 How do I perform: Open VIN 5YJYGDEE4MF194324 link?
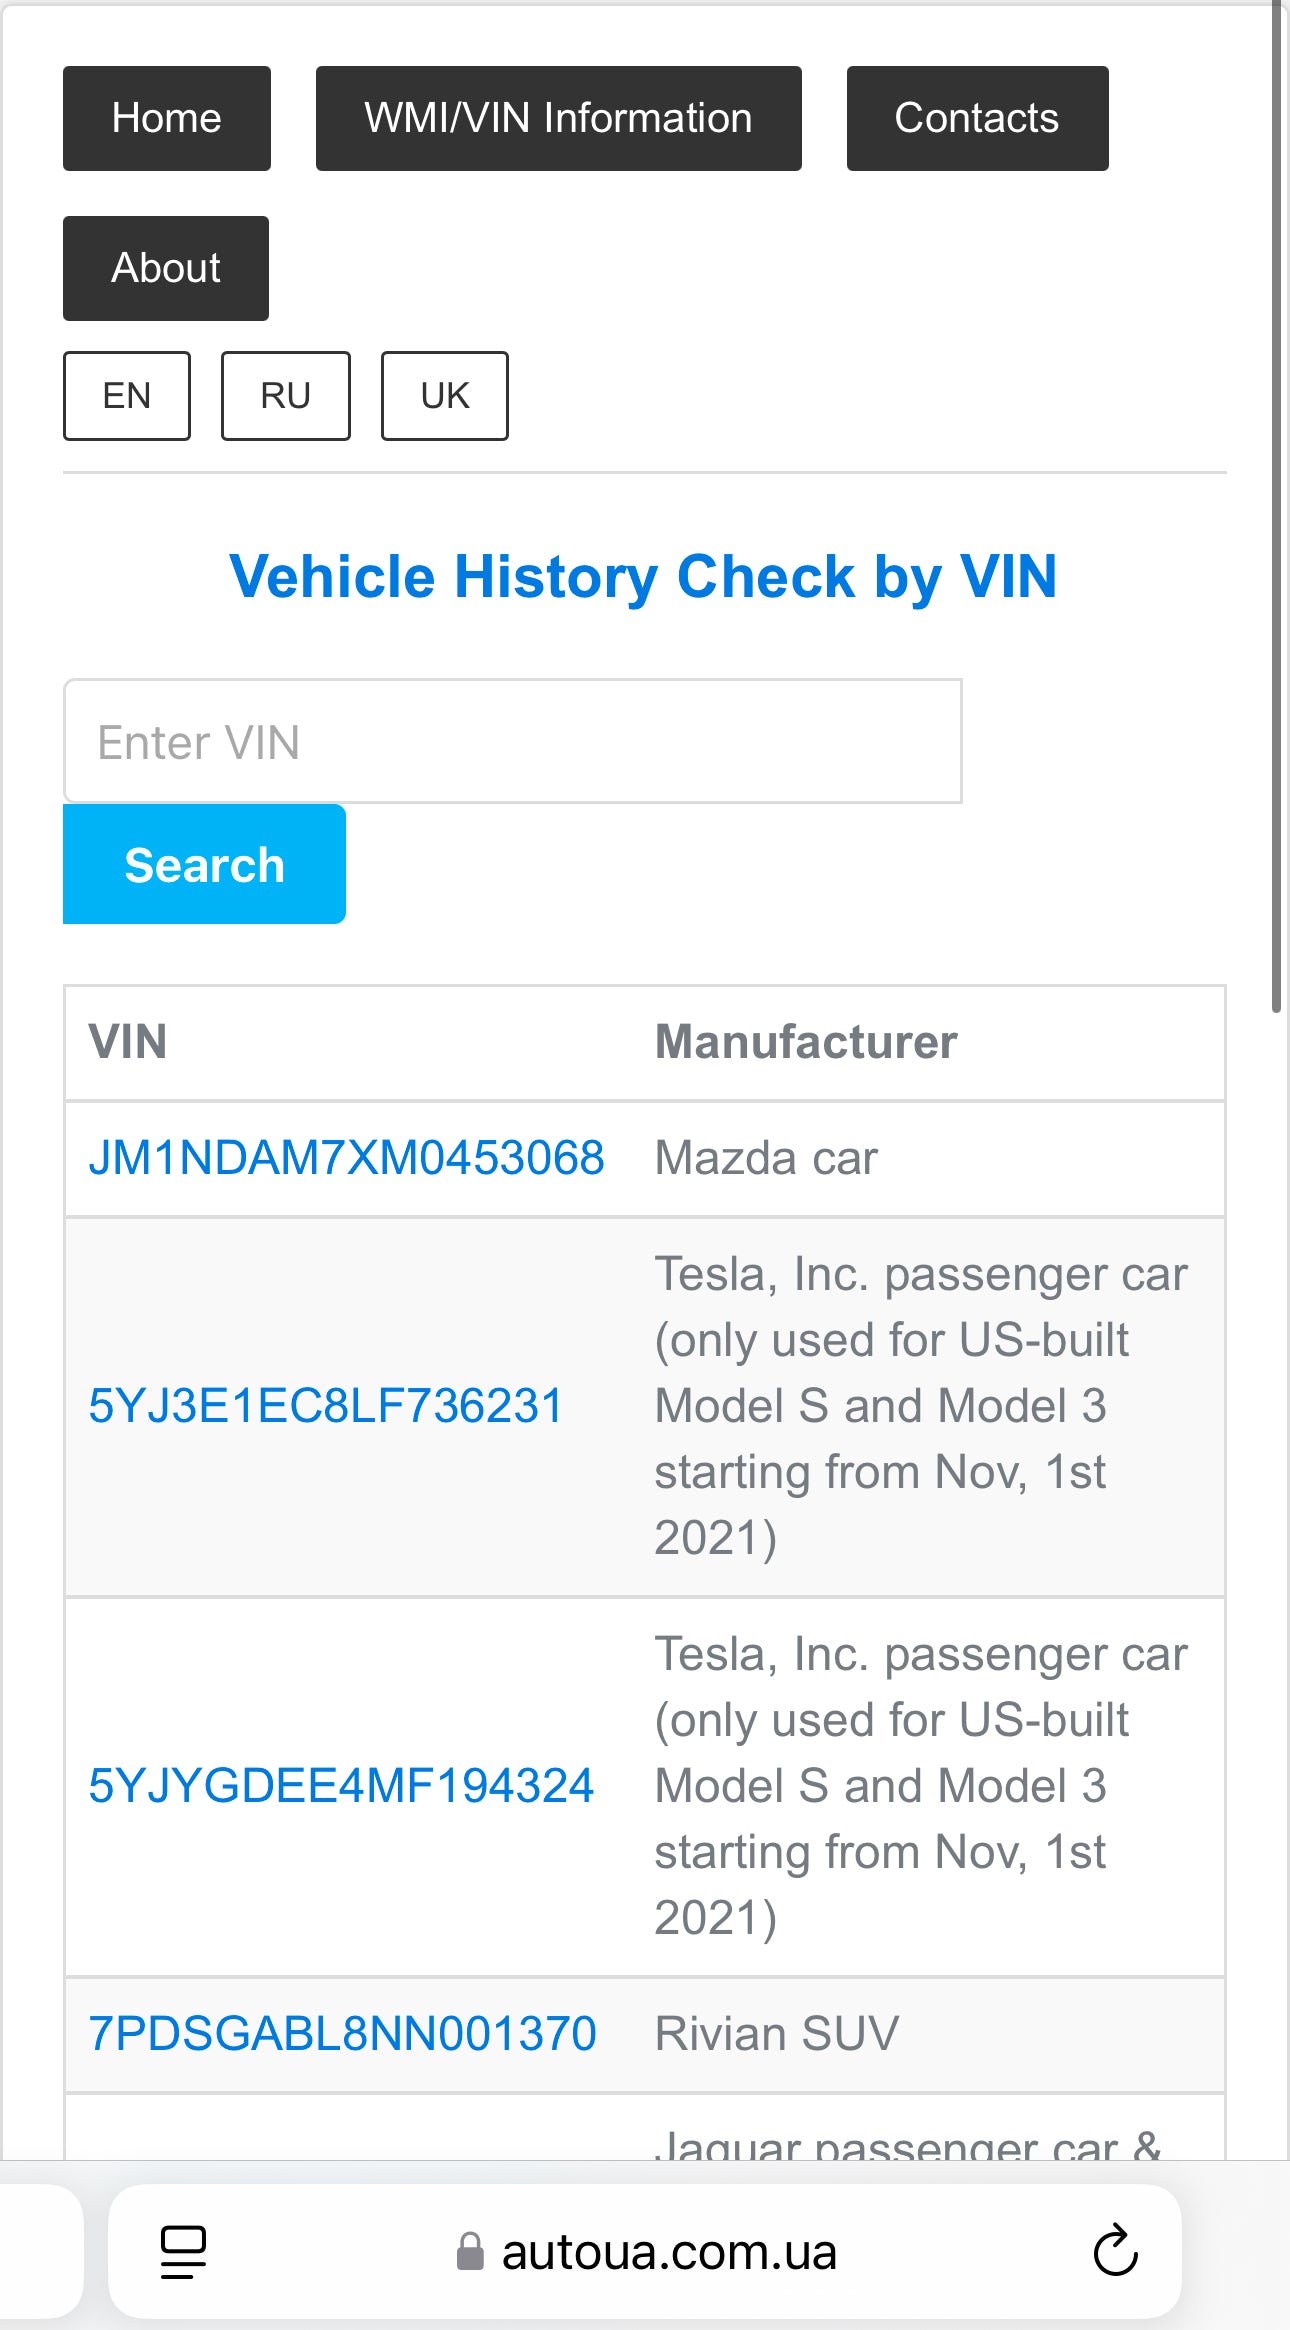click(x=341, y=1786)
